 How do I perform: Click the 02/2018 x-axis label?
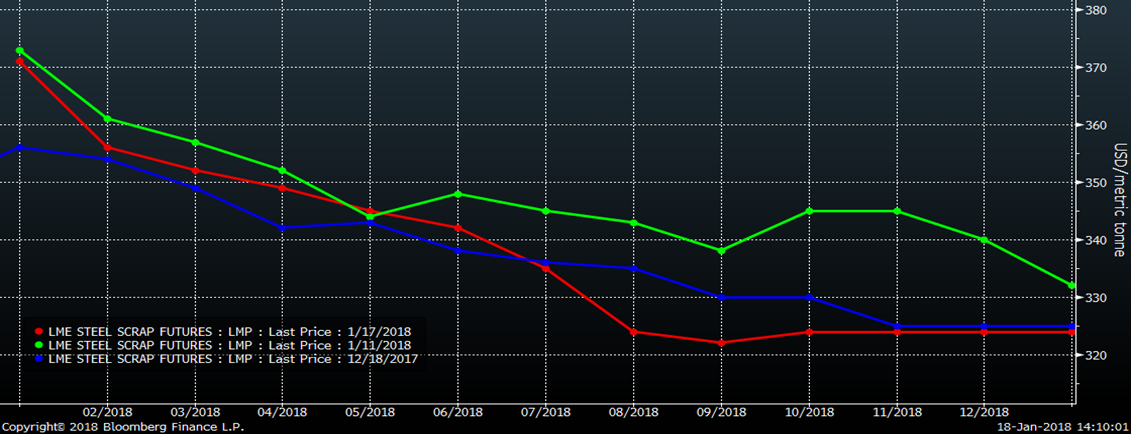[x=107, y=412]
